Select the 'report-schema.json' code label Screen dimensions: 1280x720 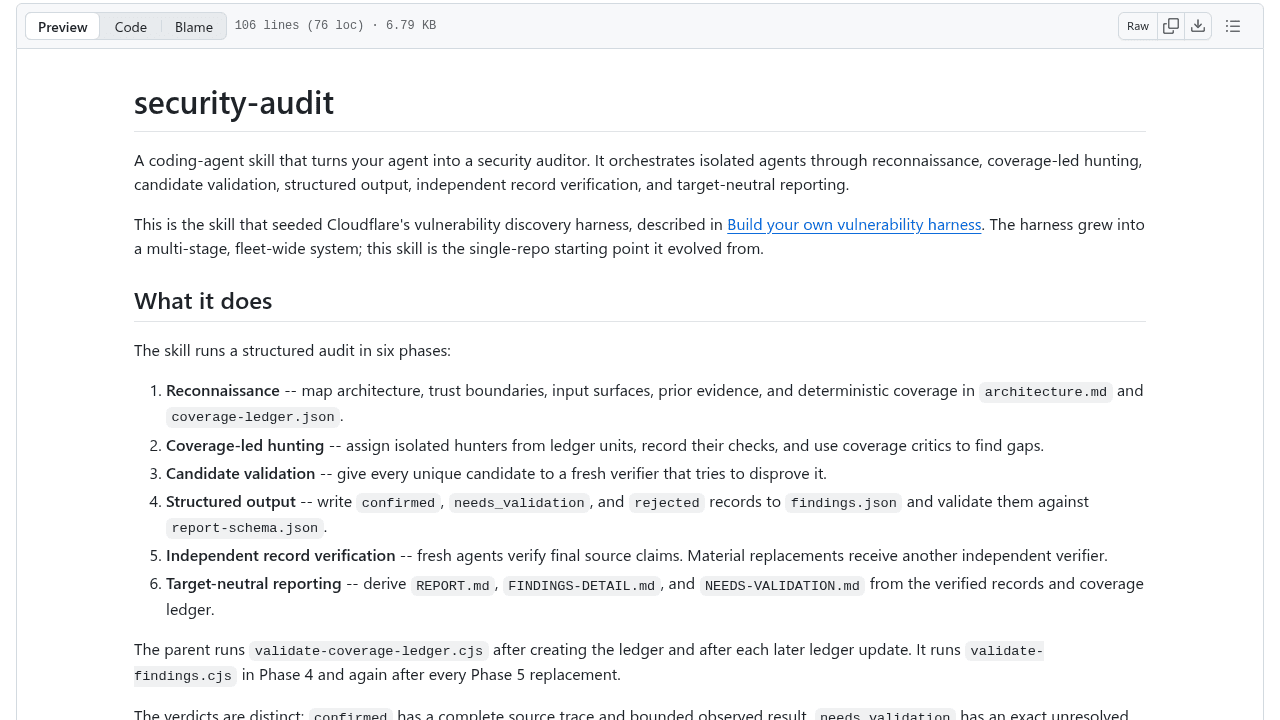pos(245,528)
